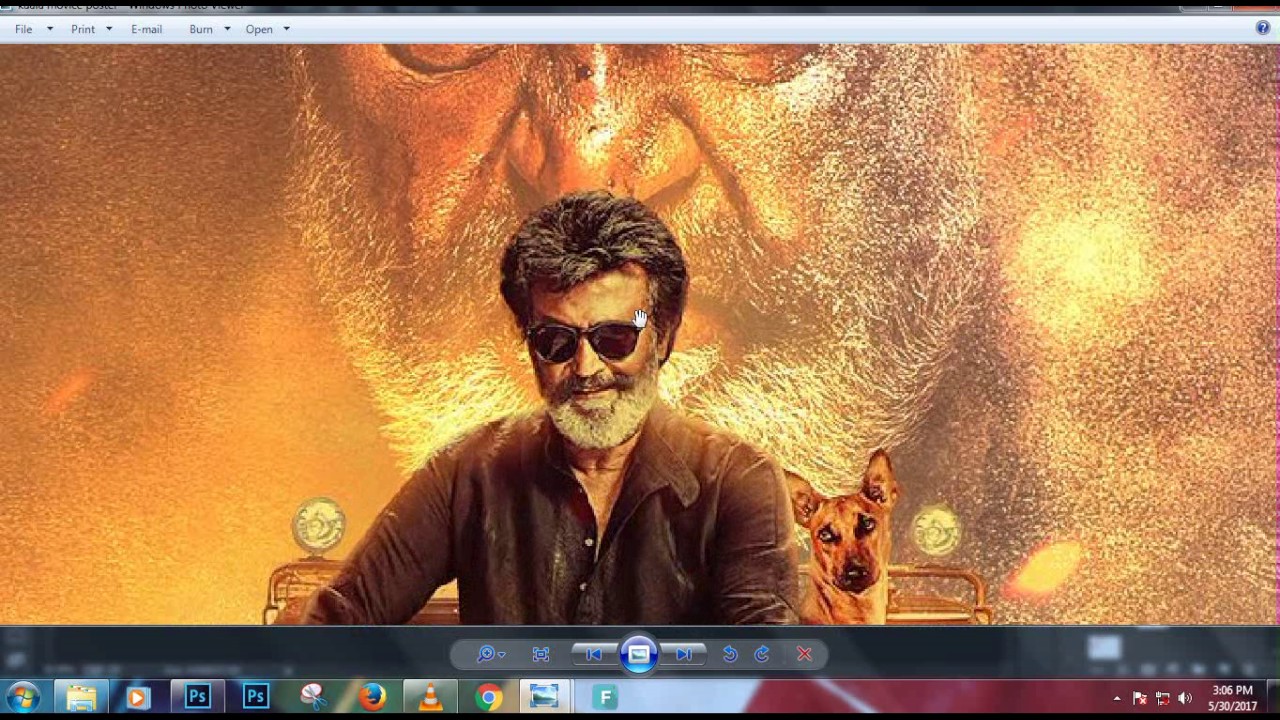
Task: Click the Show desktop button
Action: tap(1272, 697)
